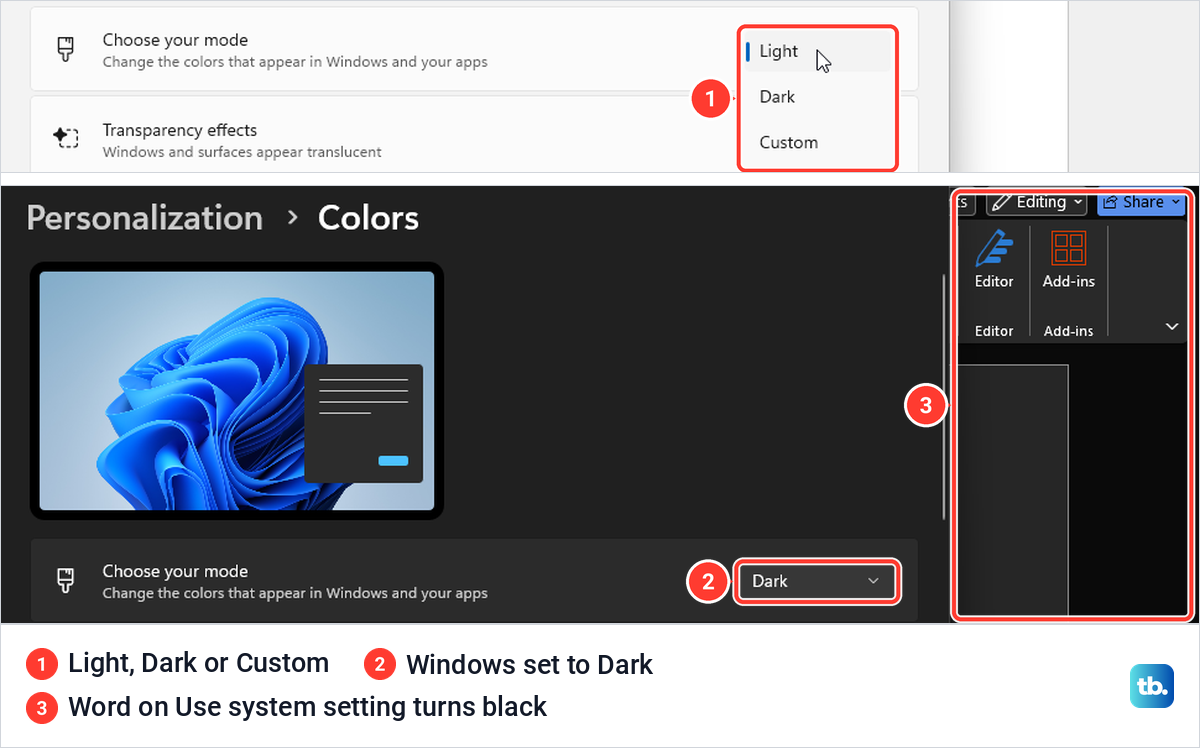The width and height of the screenshot is (1200, 748).
Task: Click the Editor group label
Action: coord(994,330)
